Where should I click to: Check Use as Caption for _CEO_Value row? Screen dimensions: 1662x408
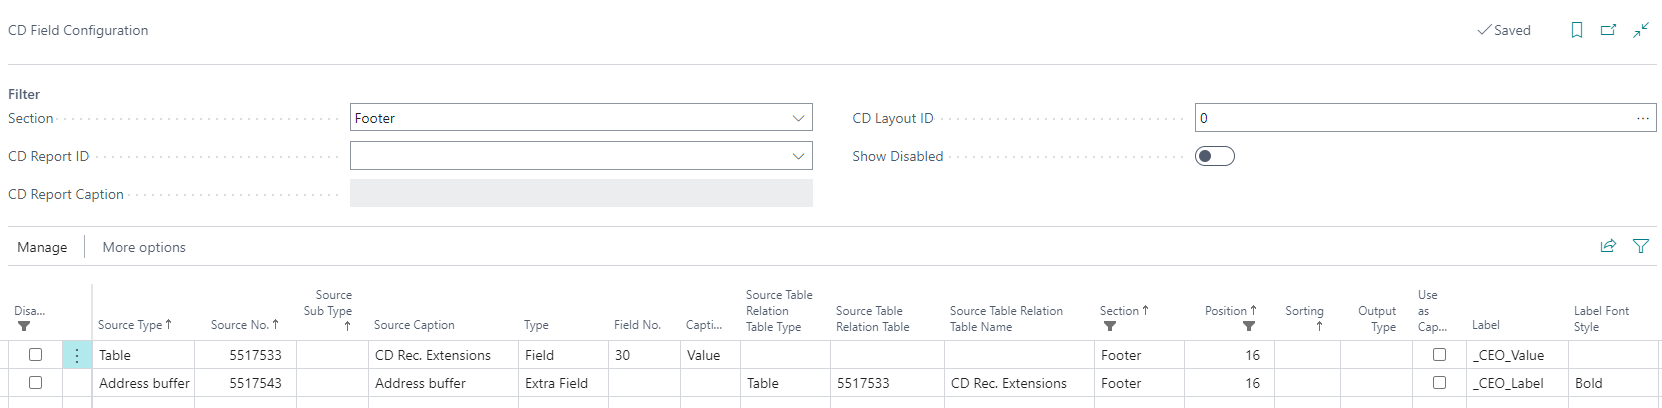(x=1439, y=355)
